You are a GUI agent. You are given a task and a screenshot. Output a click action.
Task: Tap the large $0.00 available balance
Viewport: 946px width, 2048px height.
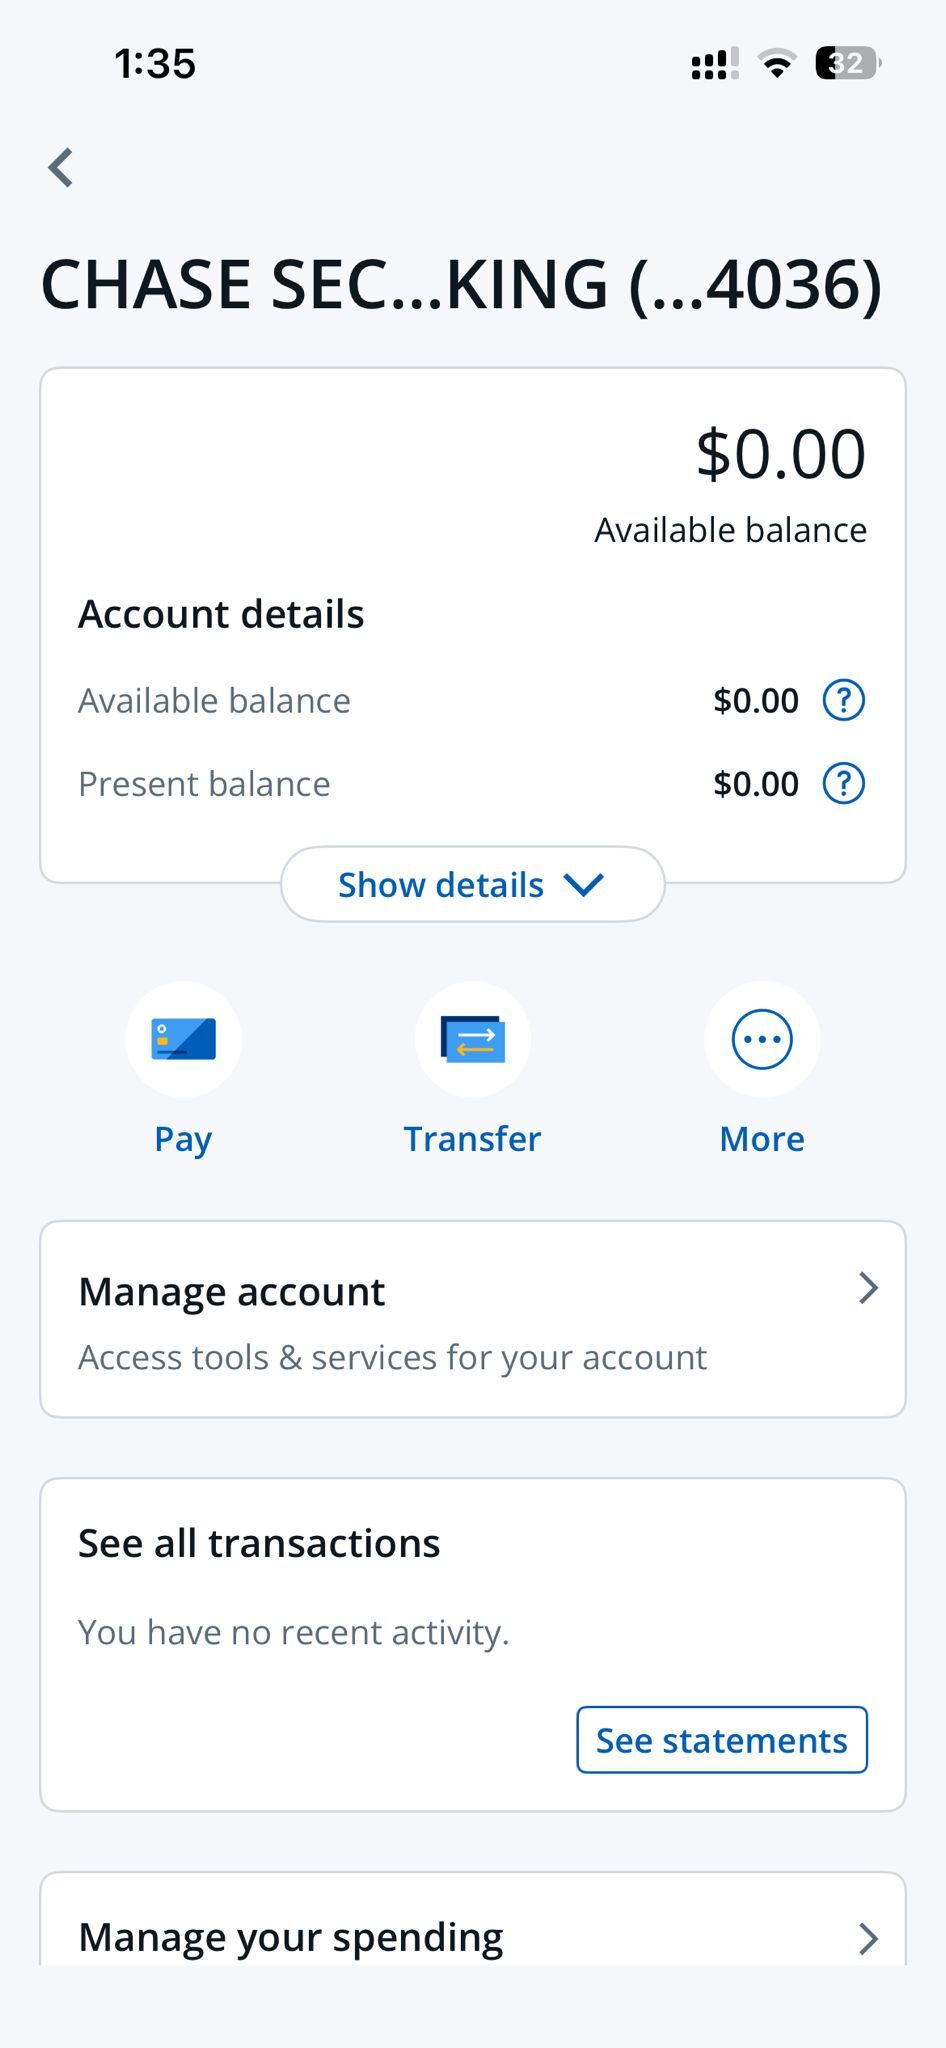point(780,454)
